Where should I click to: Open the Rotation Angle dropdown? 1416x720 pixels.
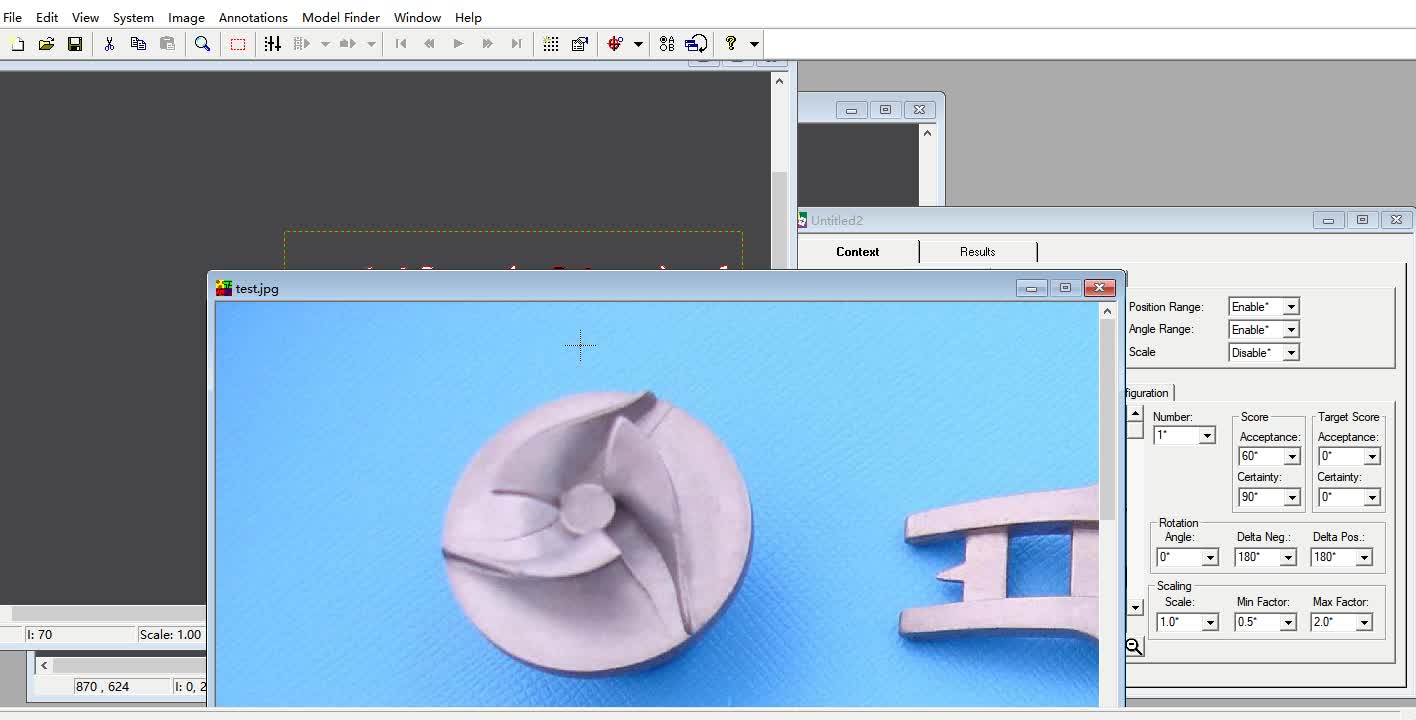pyautogui.click(x=1210, y=557)
